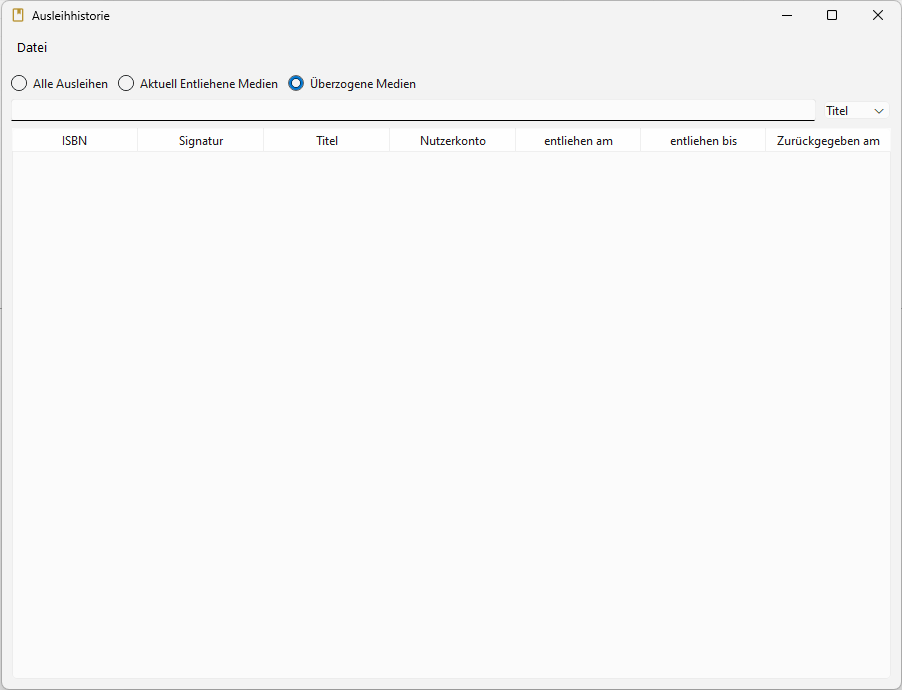This screenshot has width=902, height=690.
Task: Minimize the Ausleihhistorie window
Action: pyautogui.click(x=787, y=16)
